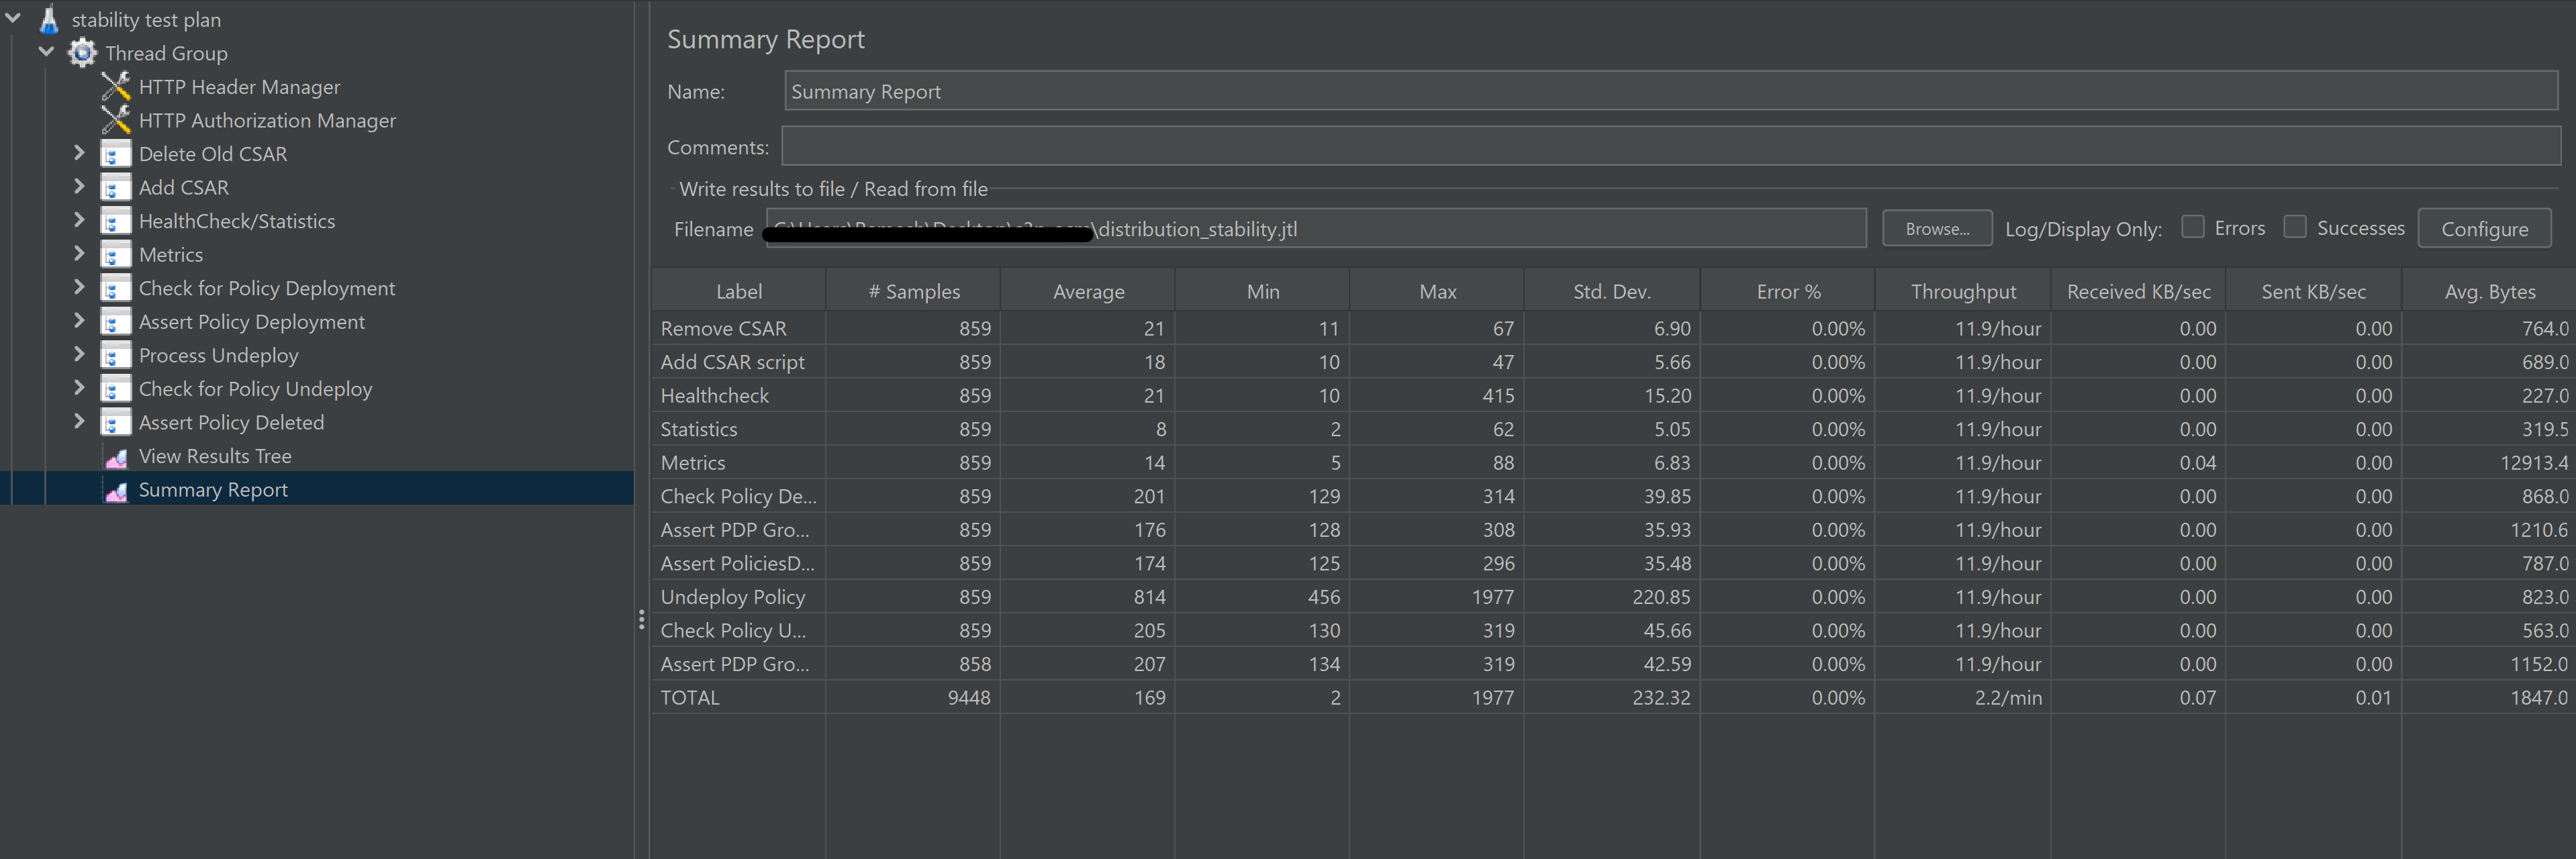Expand the Check for Policy Deployment node

point(79,287)
